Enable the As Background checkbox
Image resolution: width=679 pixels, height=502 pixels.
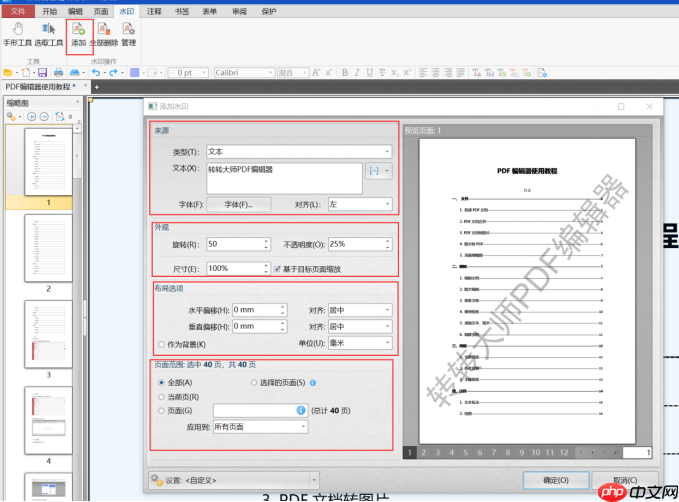point(162,344)
